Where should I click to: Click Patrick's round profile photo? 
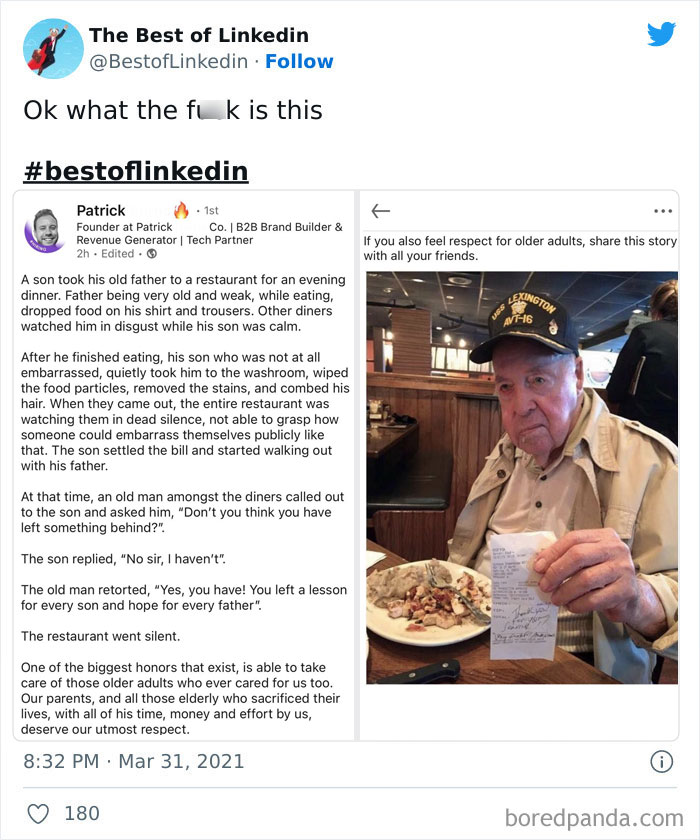[x=46, y=230]
